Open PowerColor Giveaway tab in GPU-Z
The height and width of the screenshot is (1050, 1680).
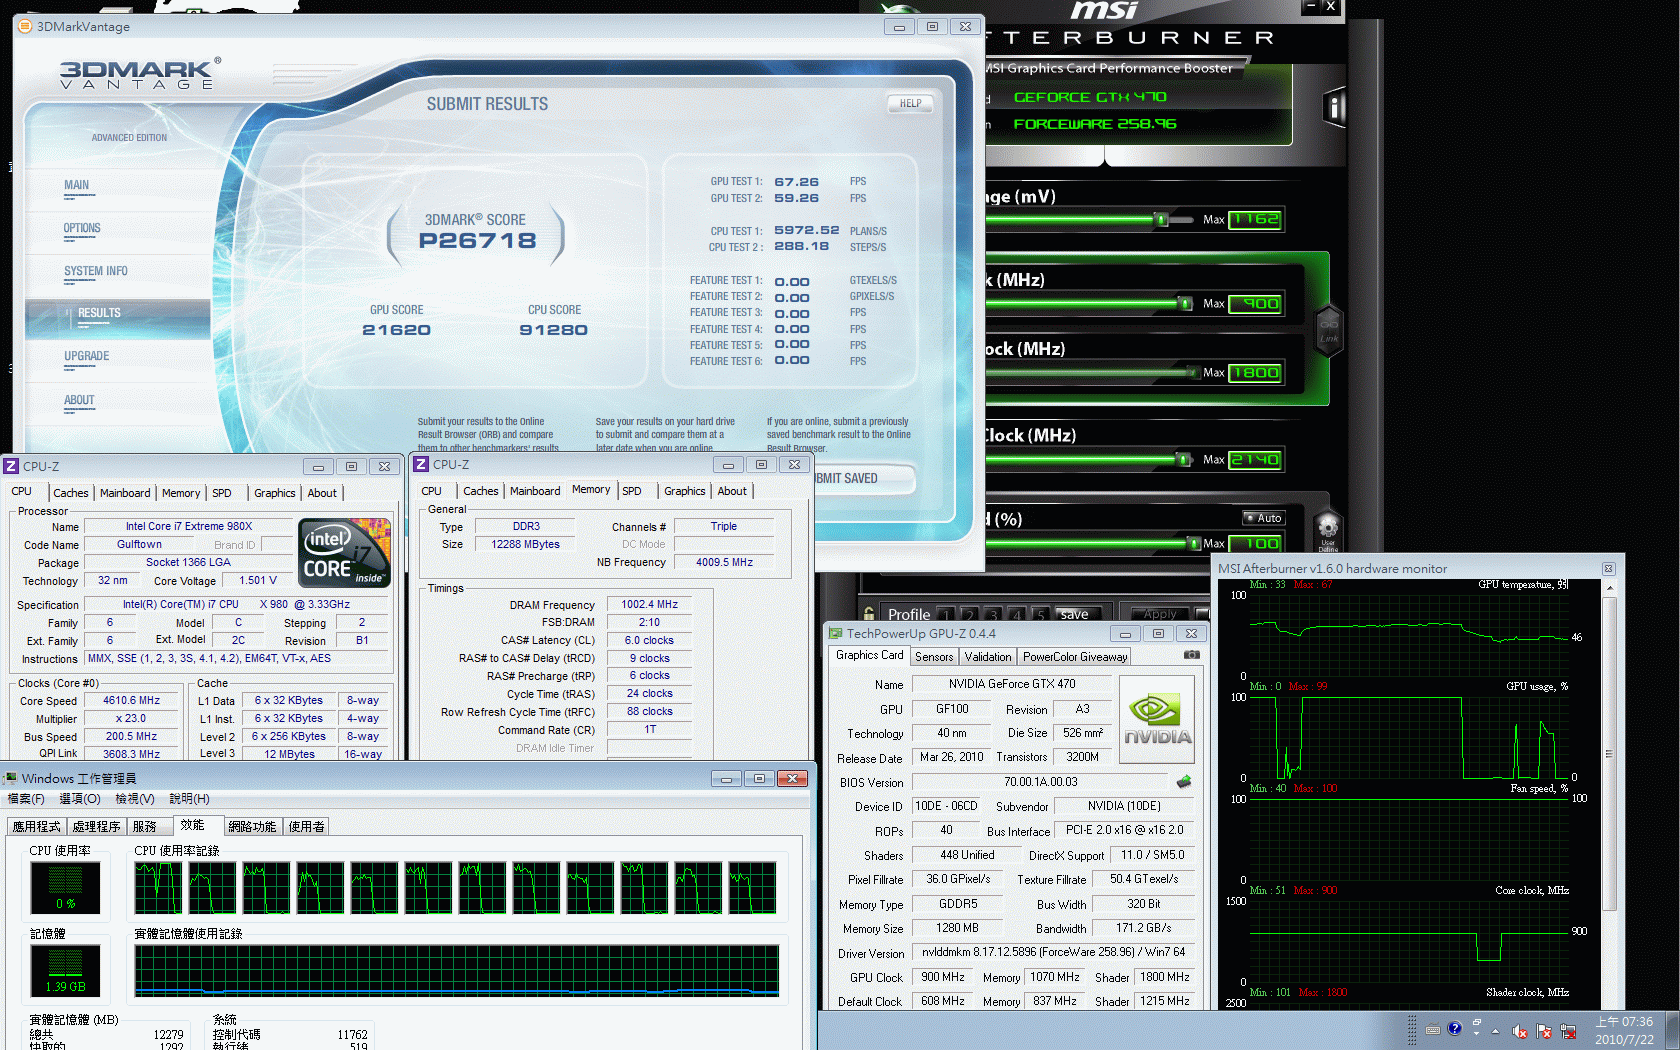[1075, 657]
